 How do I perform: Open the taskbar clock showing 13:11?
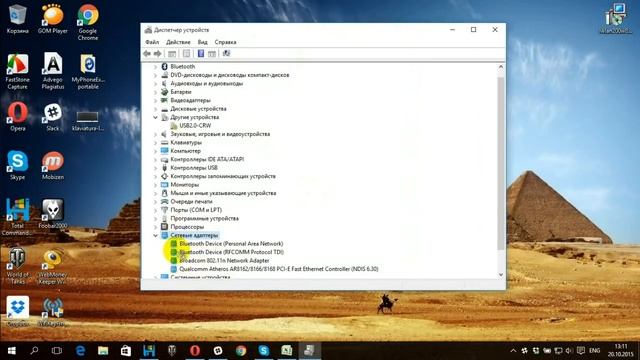pyautogui.click(x=621, y=351)
